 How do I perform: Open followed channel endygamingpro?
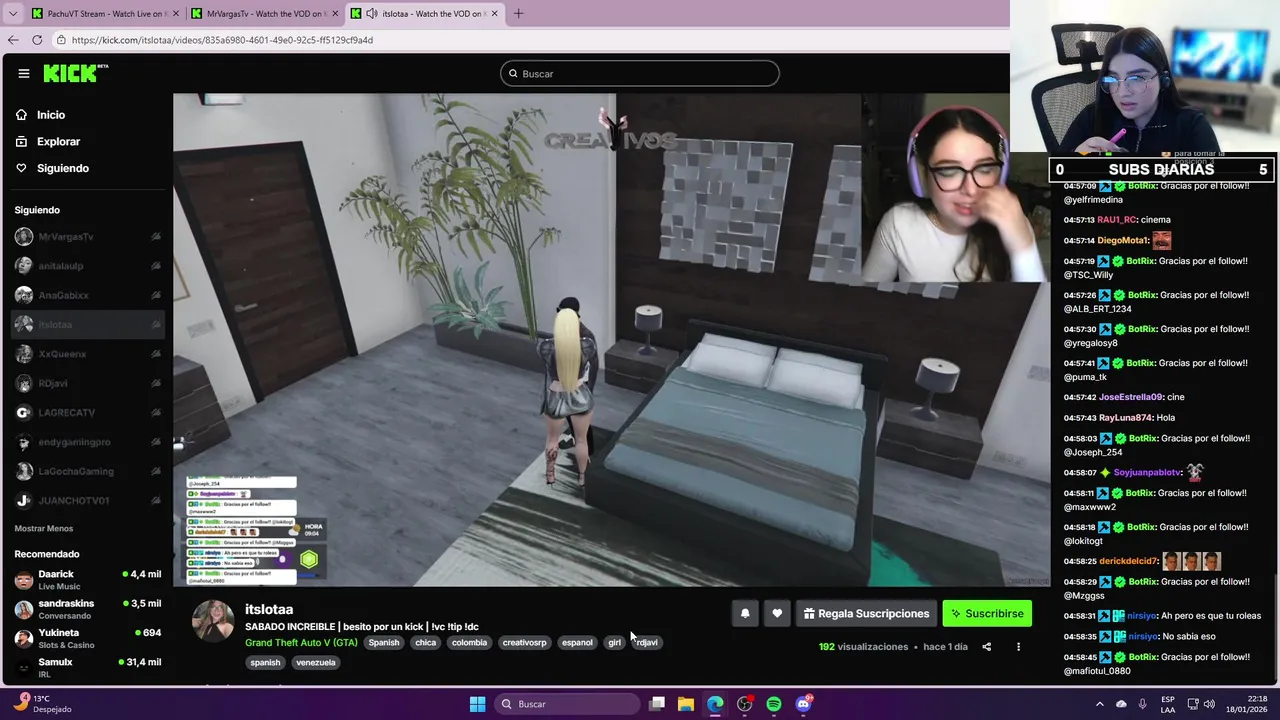tap(87, 442)
